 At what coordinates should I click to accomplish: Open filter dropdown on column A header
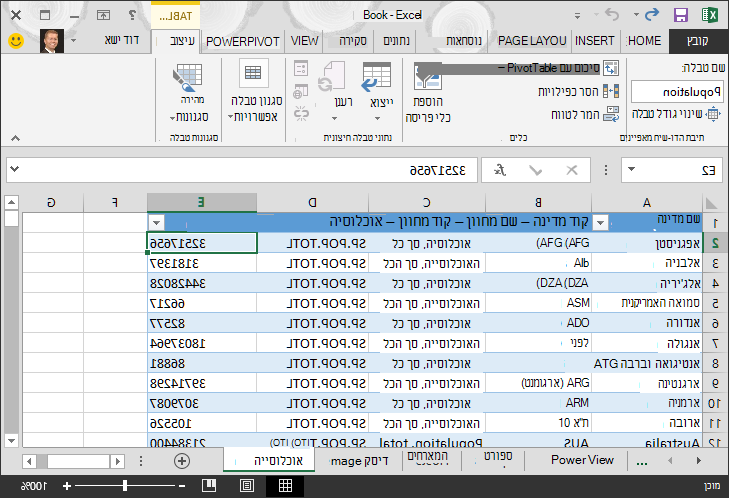tap(600, 223)
